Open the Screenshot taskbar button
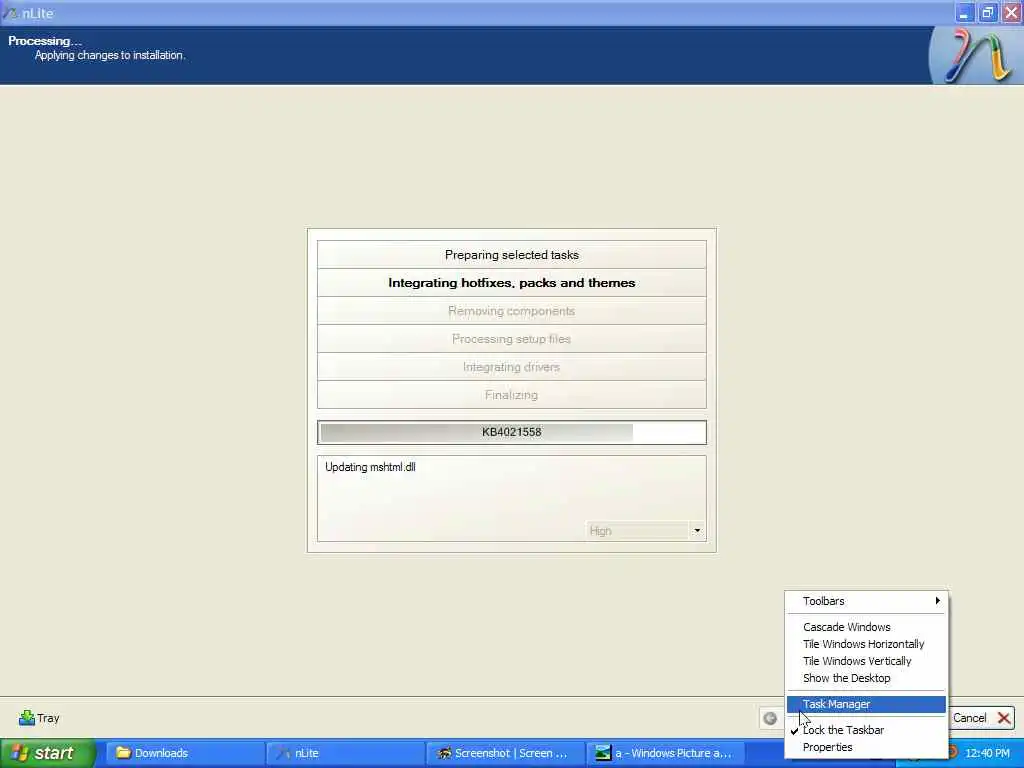This screenshot has height=768, width=1024. tap(505, 753)
